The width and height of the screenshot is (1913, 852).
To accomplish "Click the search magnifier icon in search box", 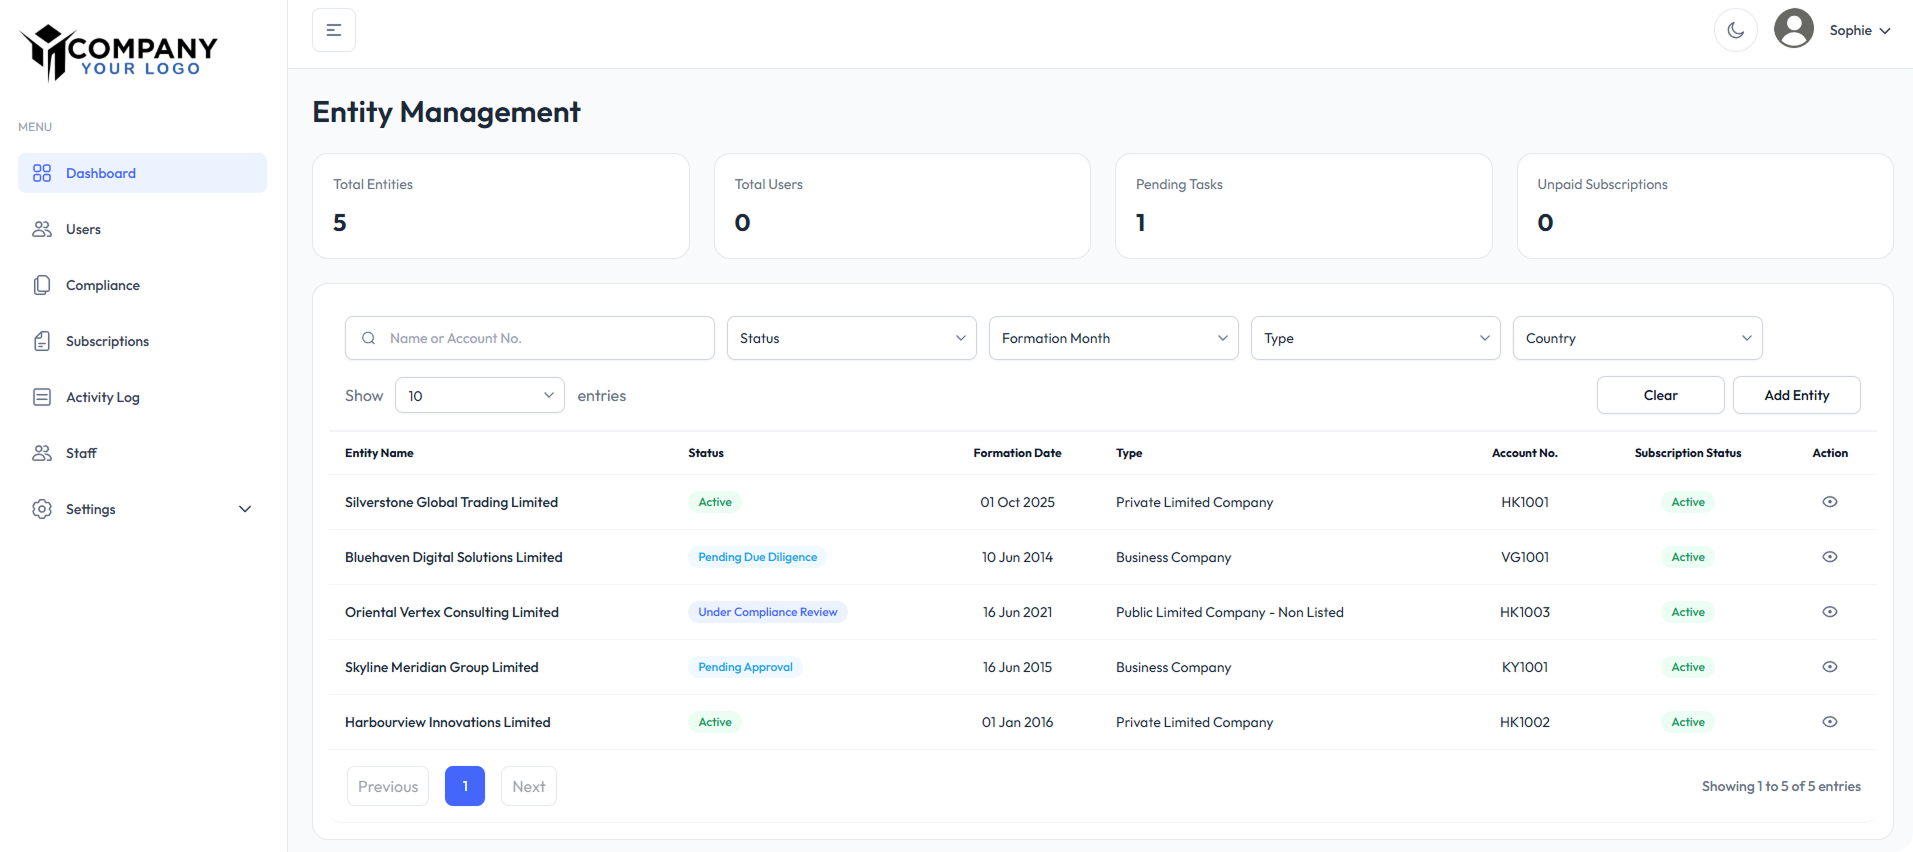I will point(369,338).
